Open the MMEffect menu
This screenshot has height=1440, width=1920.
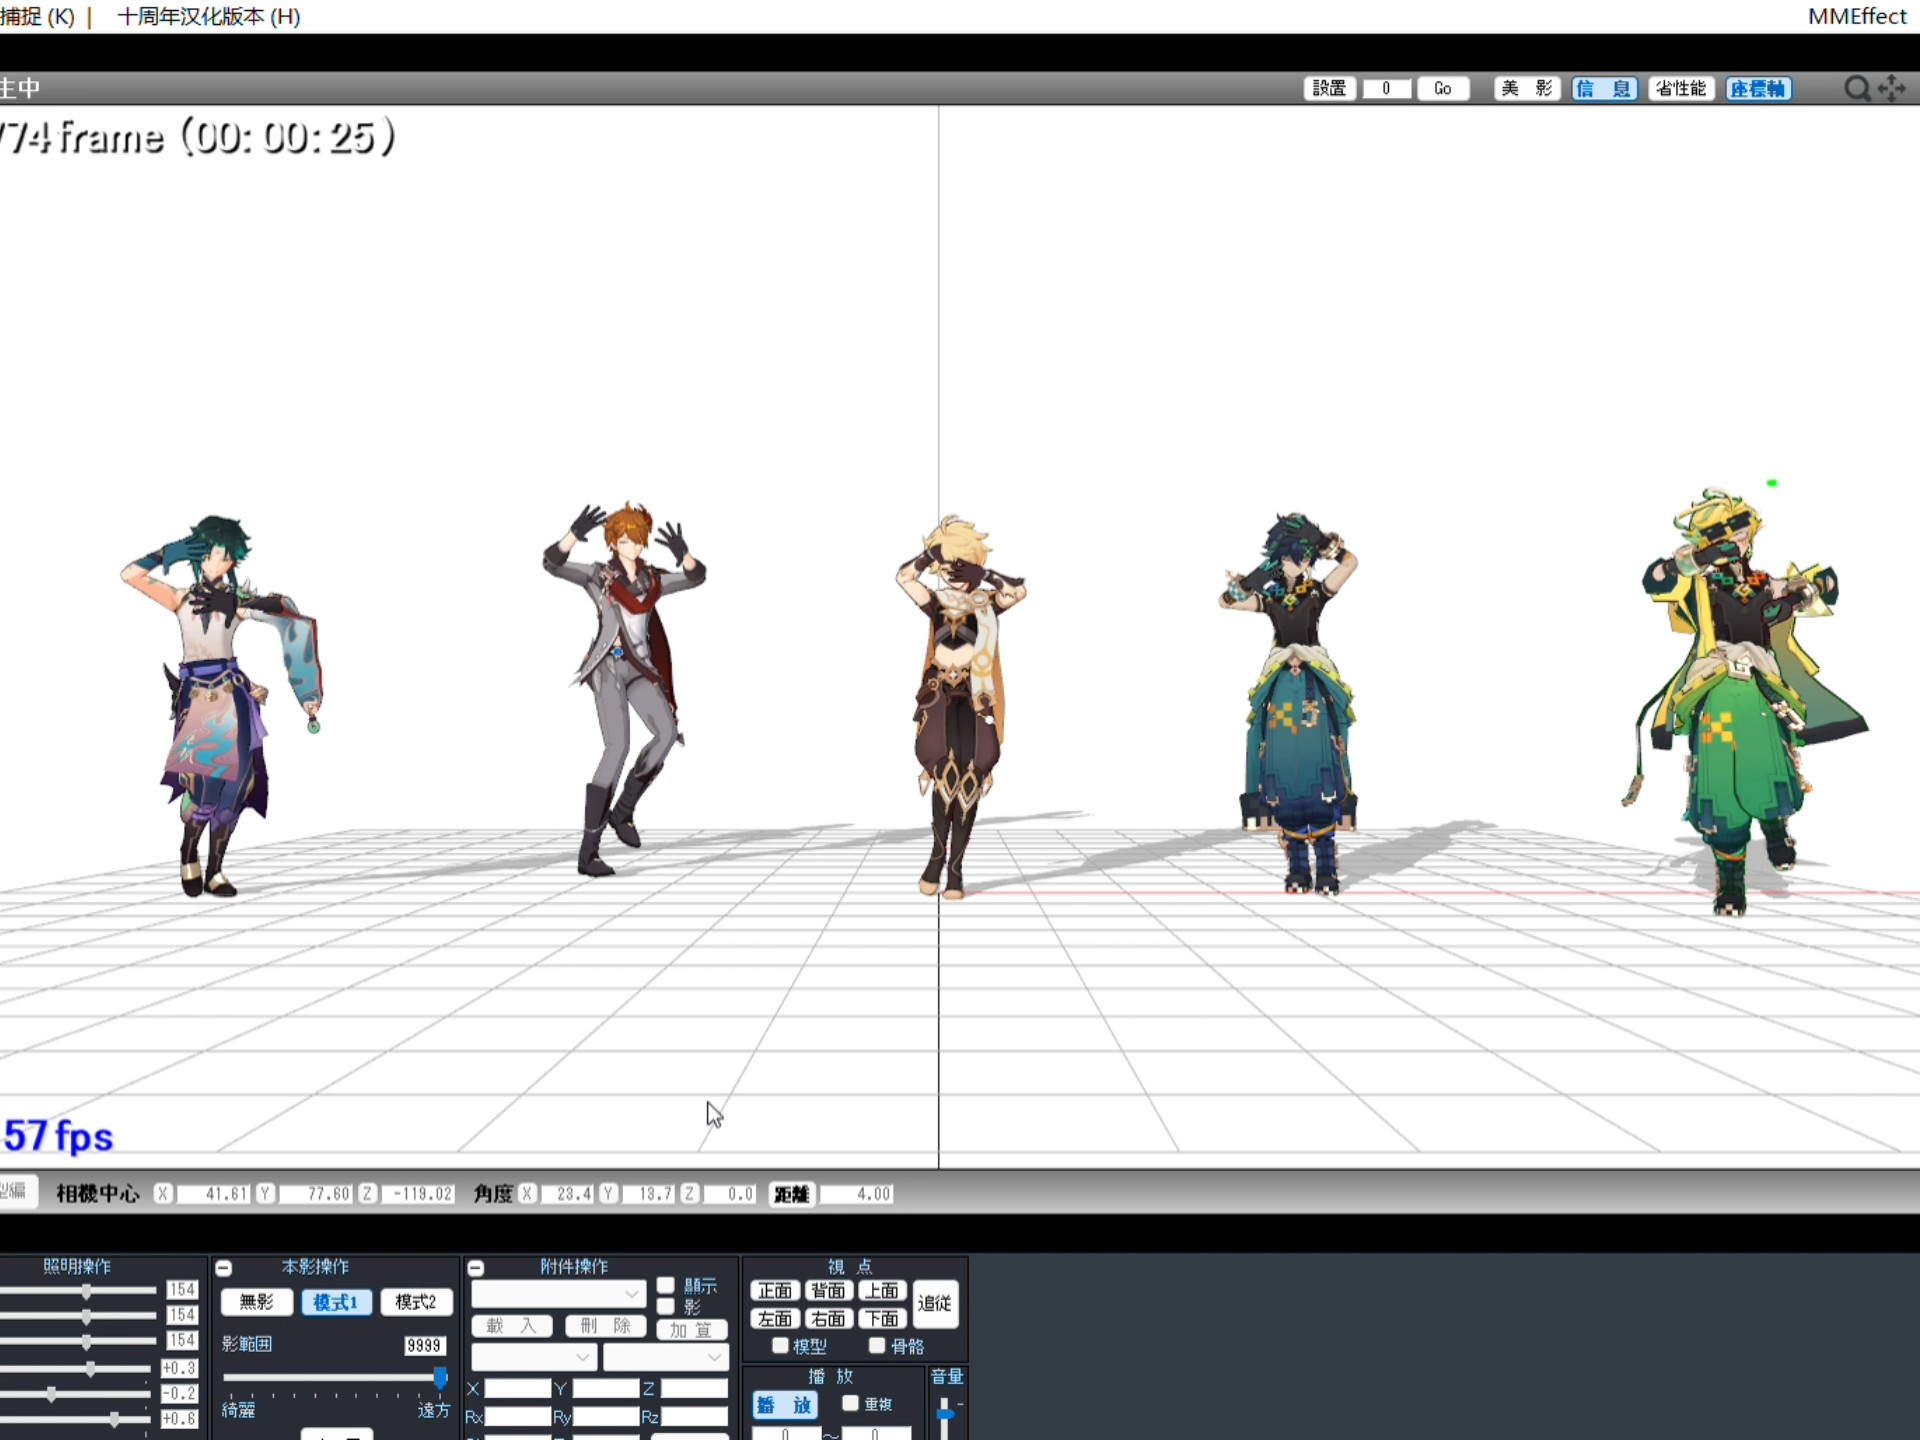[1857, 16]
